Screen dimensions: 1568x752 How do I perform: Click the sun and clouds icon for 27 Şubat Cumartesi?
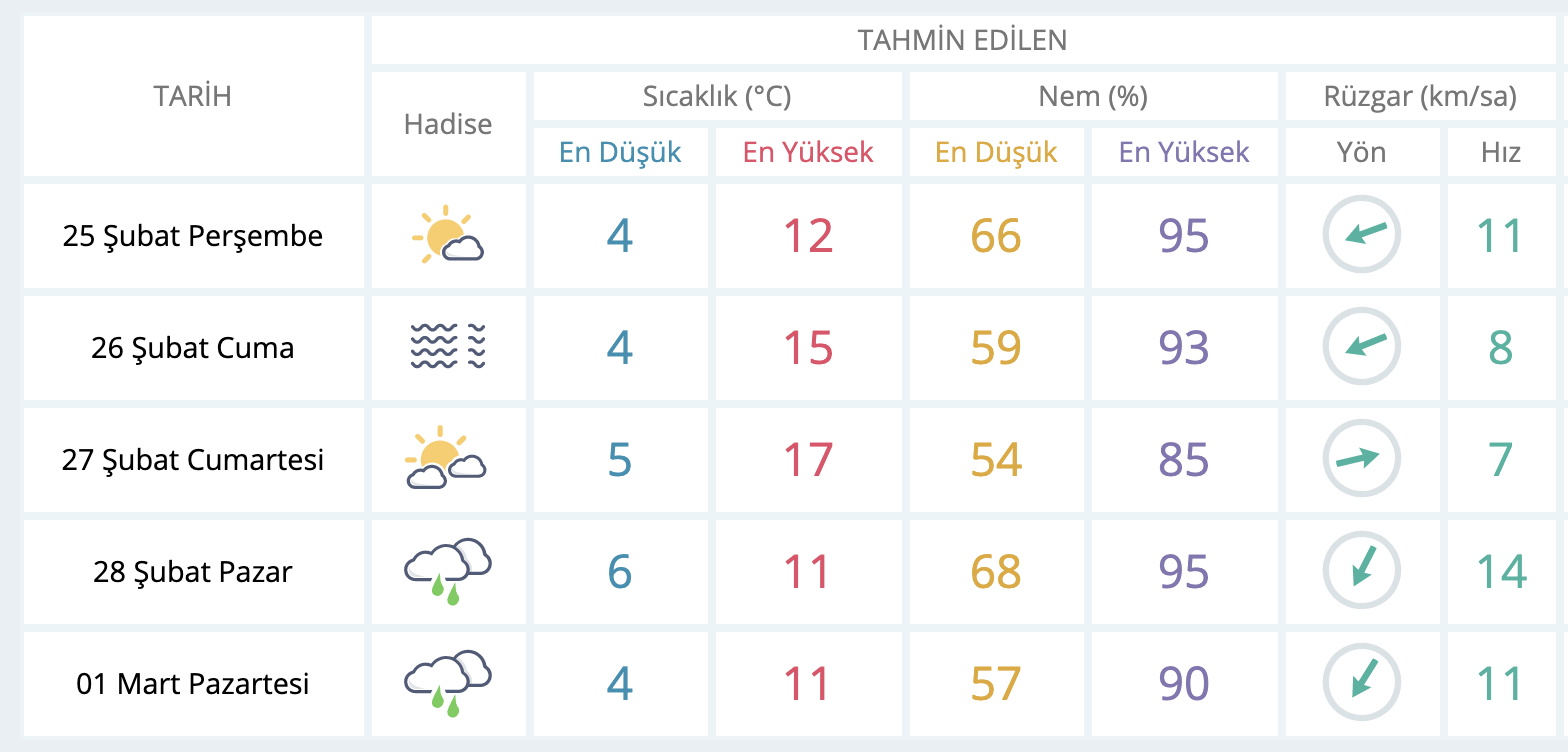(447, 459)
